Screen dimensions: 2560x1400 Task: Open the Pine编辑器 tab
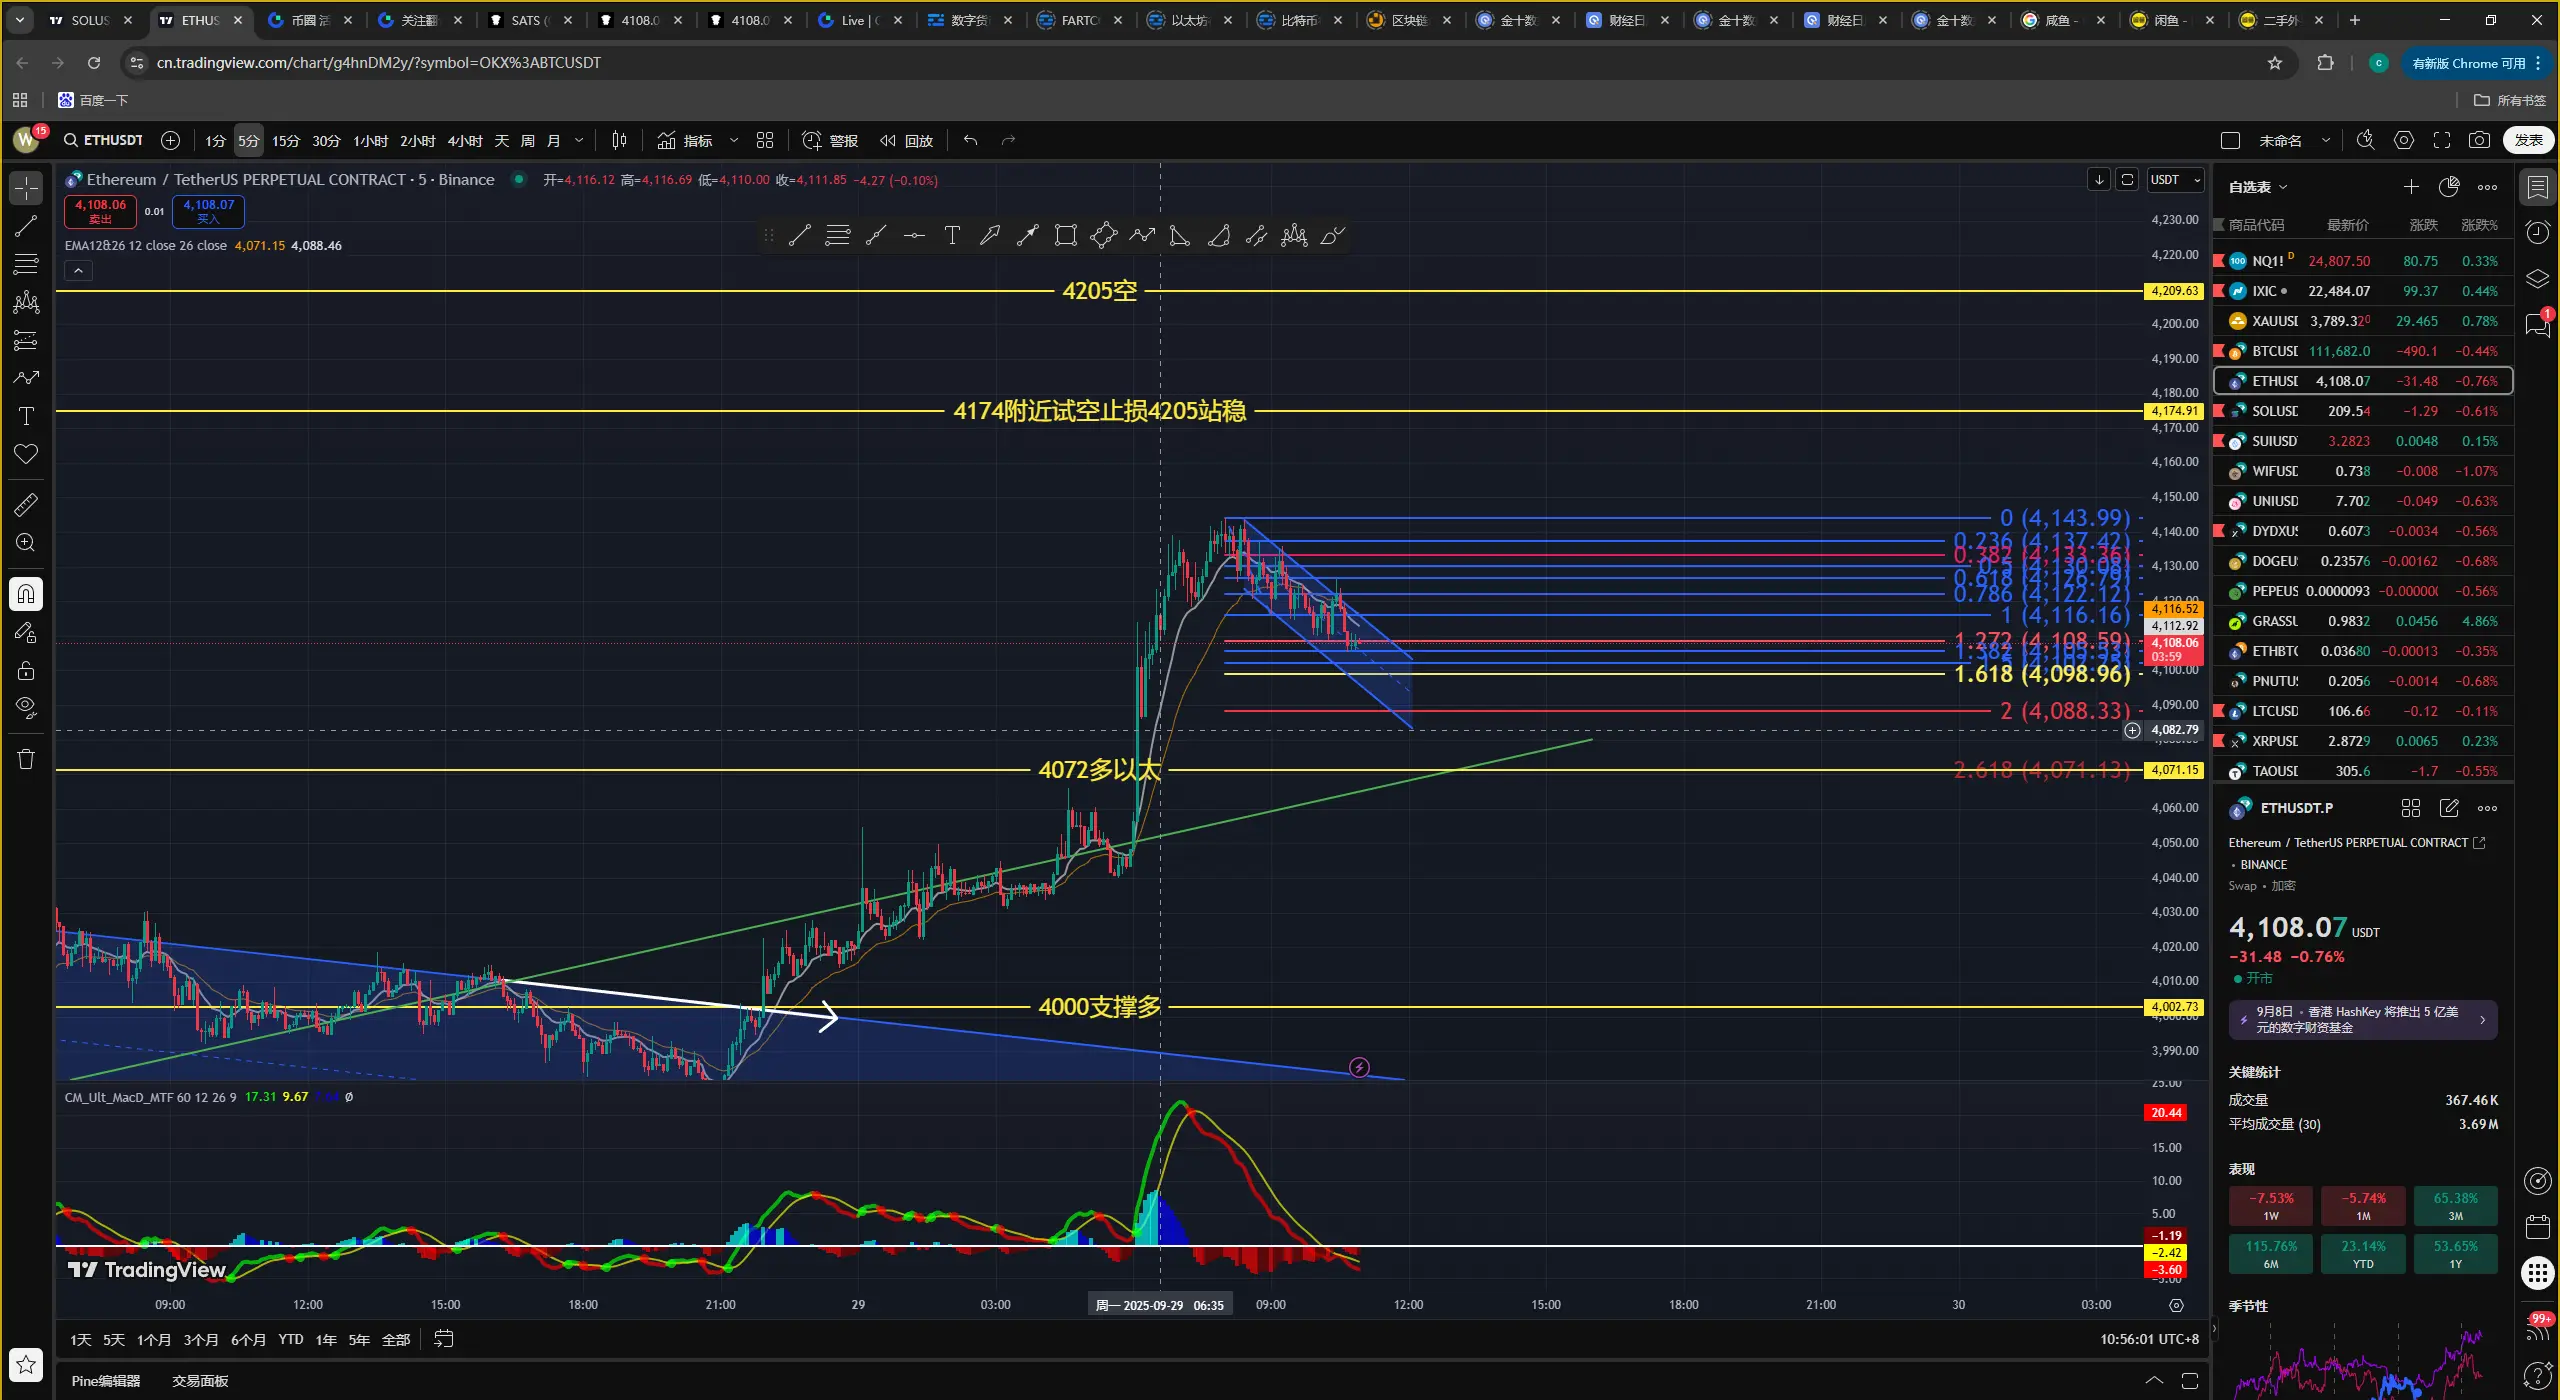tap(106, 1381)
